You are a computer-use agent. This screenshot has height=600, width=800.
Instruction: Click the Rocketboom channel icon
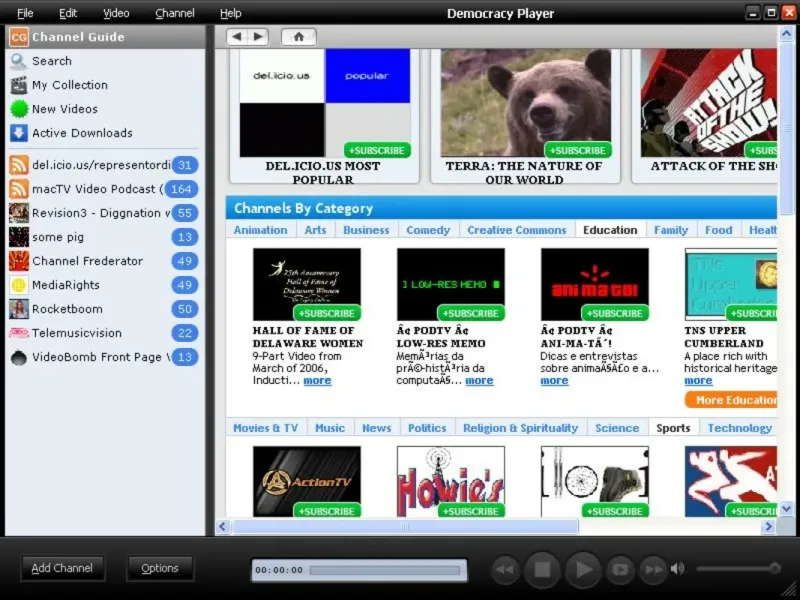point(19,309)
